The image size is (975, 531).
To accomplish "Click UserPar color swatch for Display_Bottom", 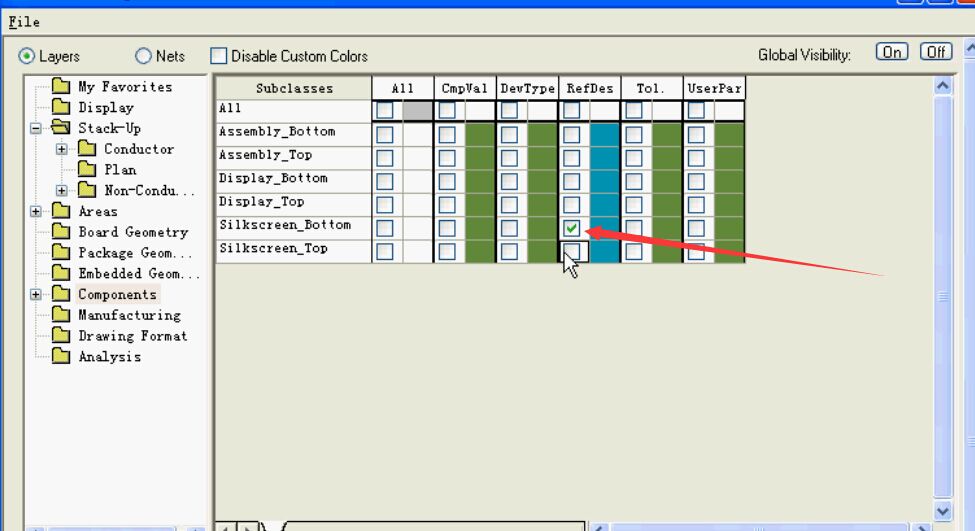I will pos(729,182).
